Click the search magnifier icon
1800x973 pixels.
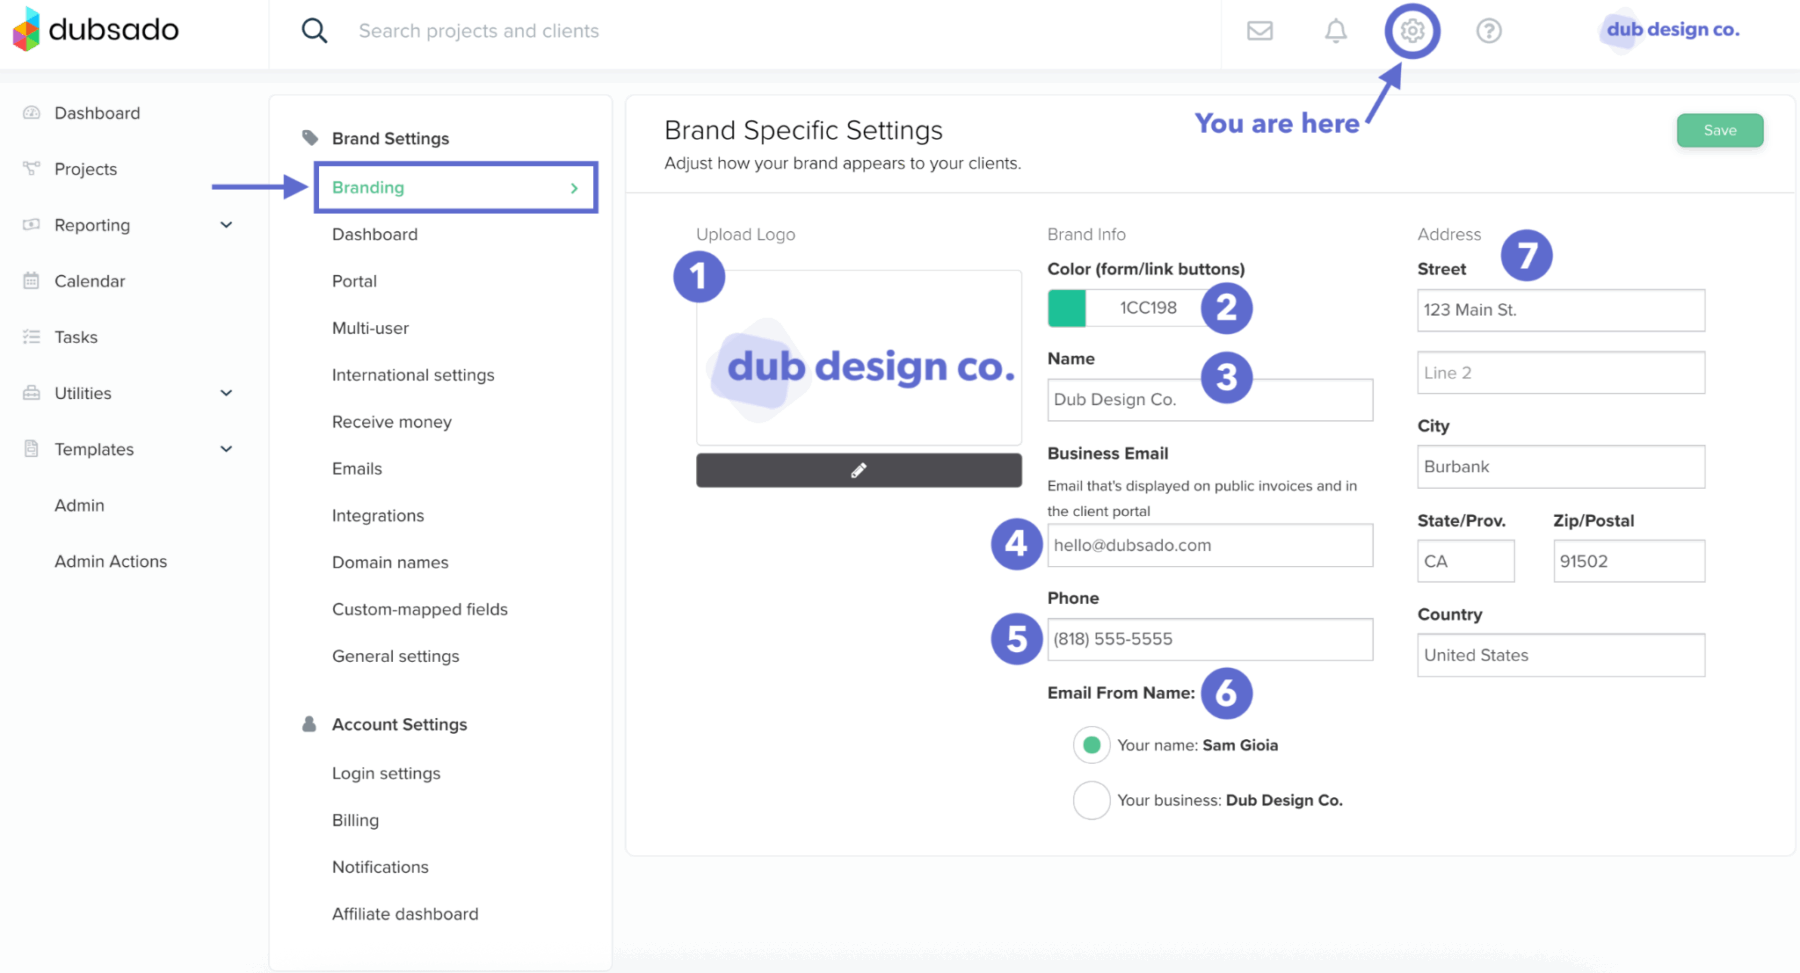(314, 31)
